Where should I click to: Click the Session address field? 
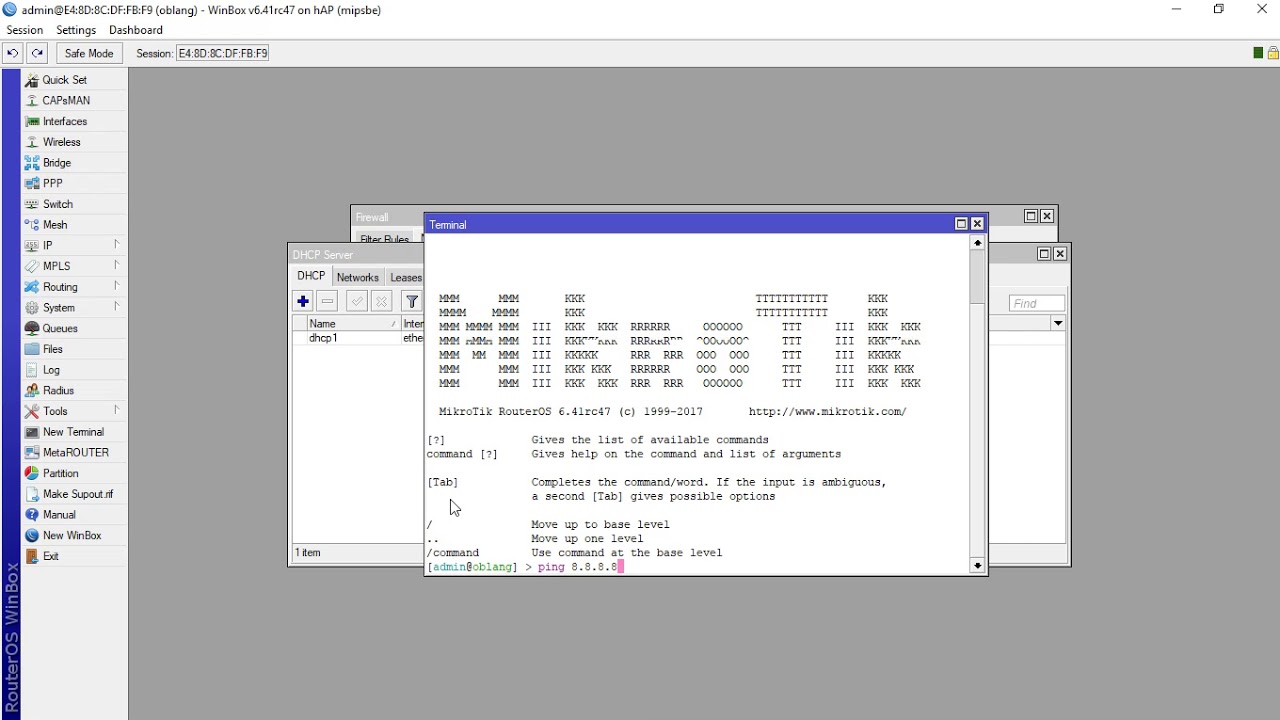click(x=223, y=53)
